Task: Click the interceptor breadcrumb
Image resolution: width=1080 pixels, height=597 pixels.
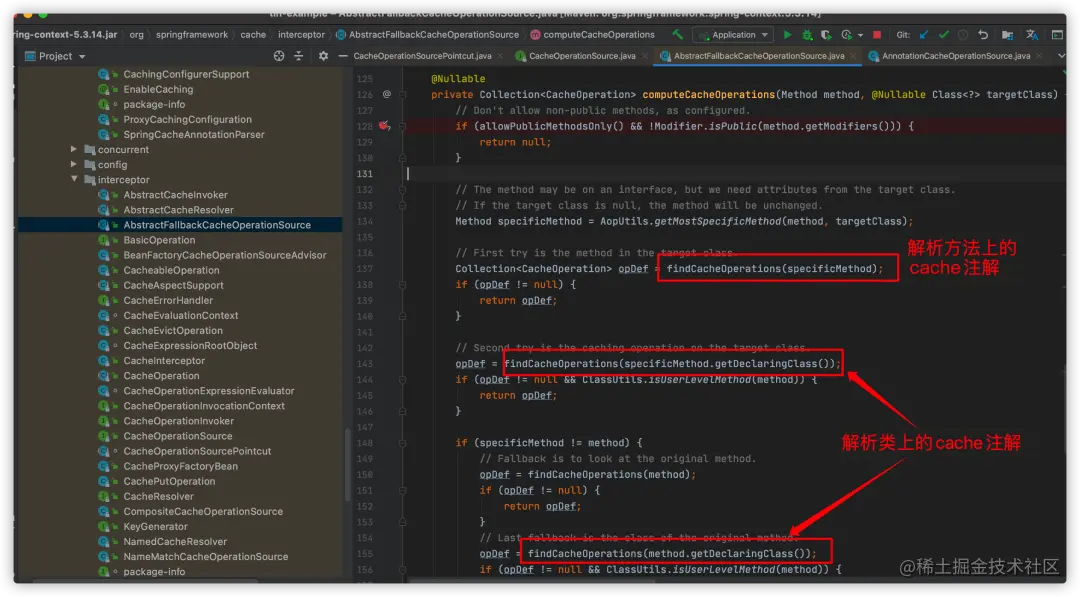Action: [x=301, y=34]
